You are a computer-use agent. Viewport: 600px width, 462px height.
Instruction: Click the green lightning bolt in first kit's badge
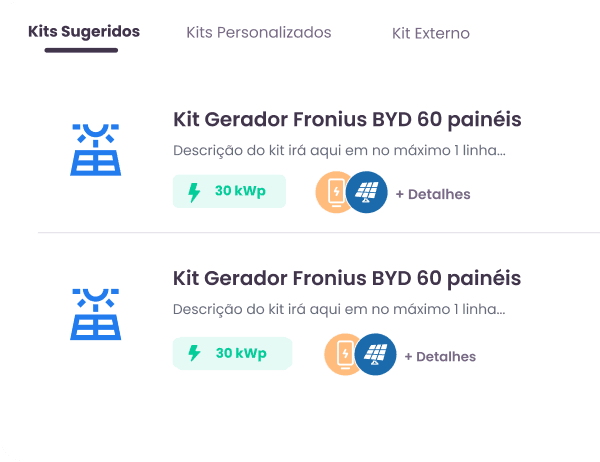[x=194, y=192]
